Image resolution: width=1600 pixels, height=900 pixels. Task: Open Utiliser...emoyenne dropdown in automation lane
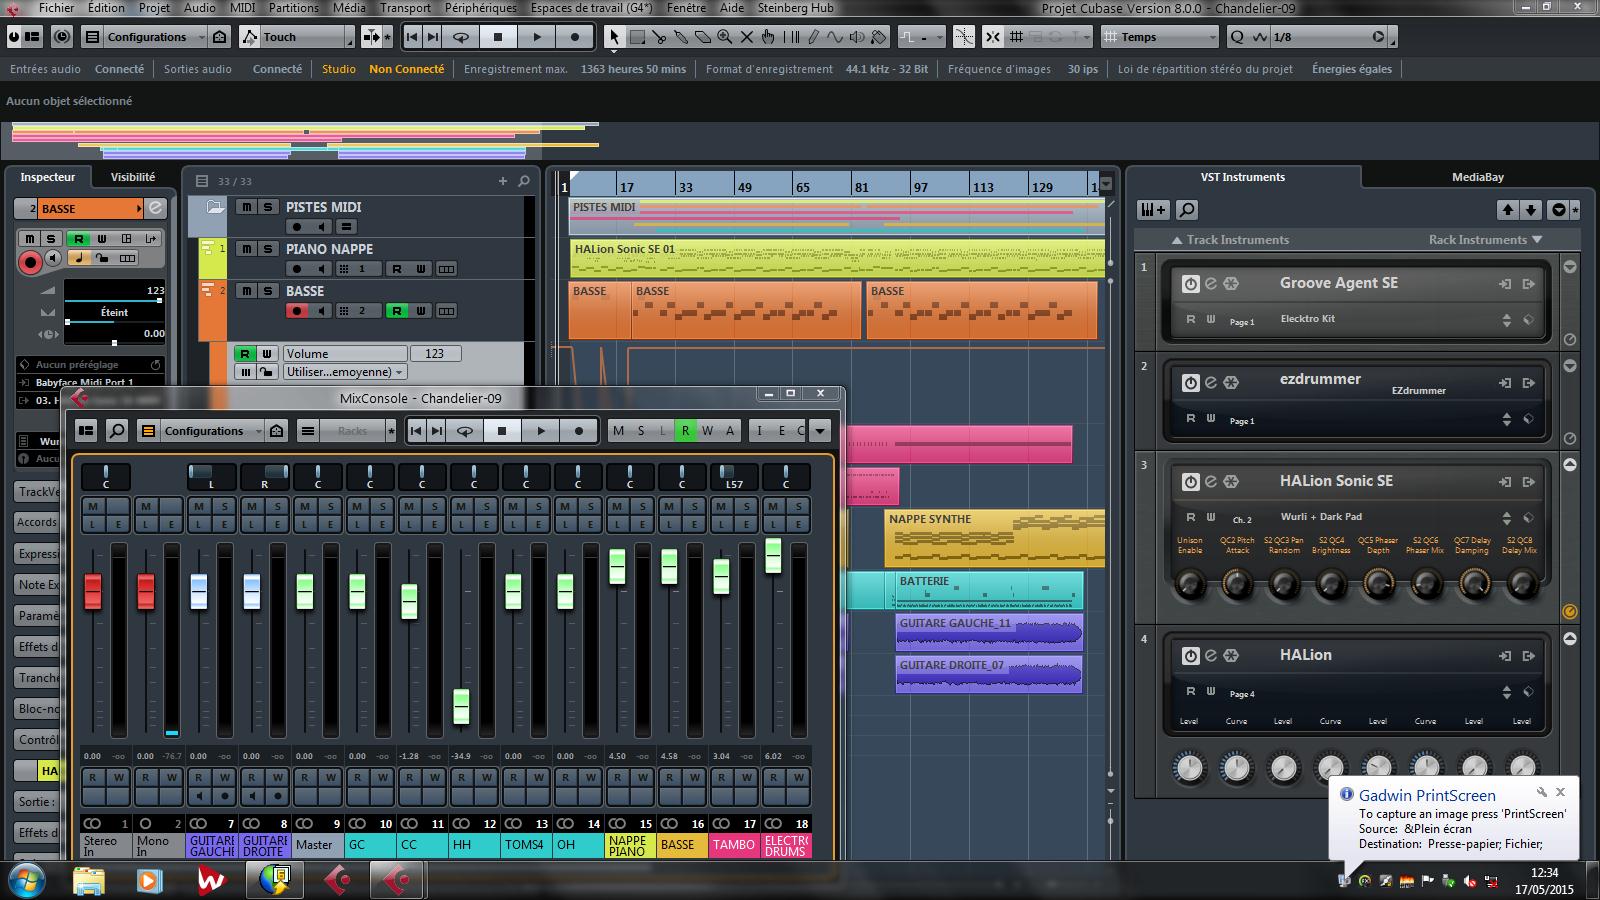(345, 372)
